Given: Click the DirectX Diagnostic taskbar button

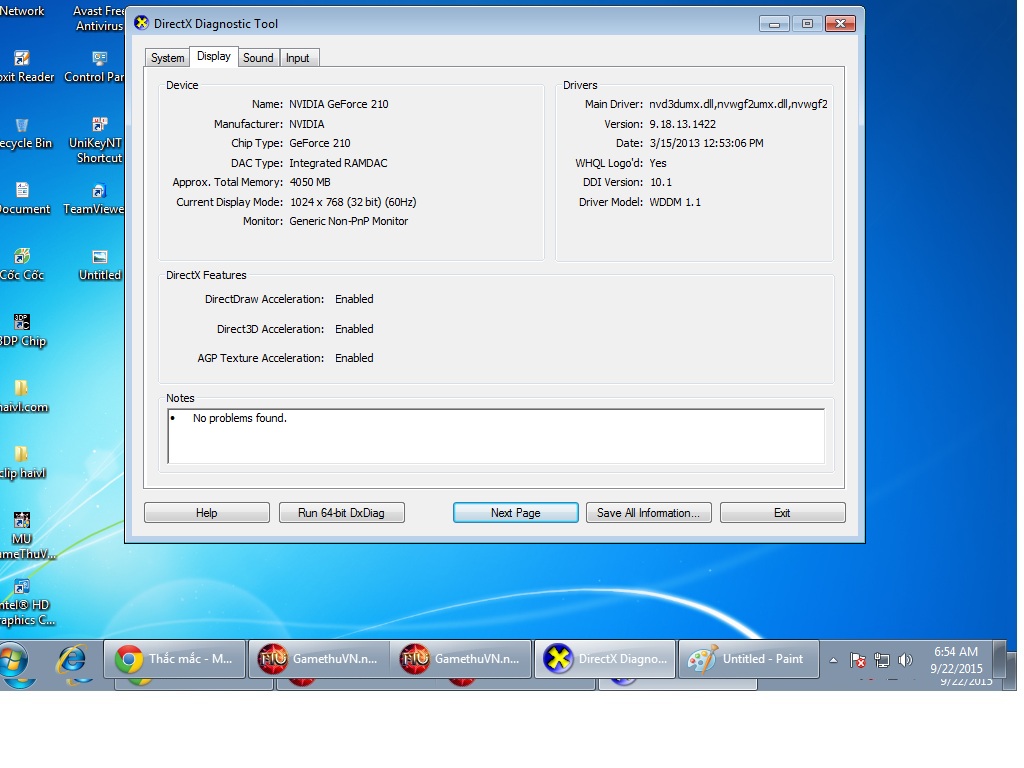Looking at the screenshot, I should click(x=605, y=660).
